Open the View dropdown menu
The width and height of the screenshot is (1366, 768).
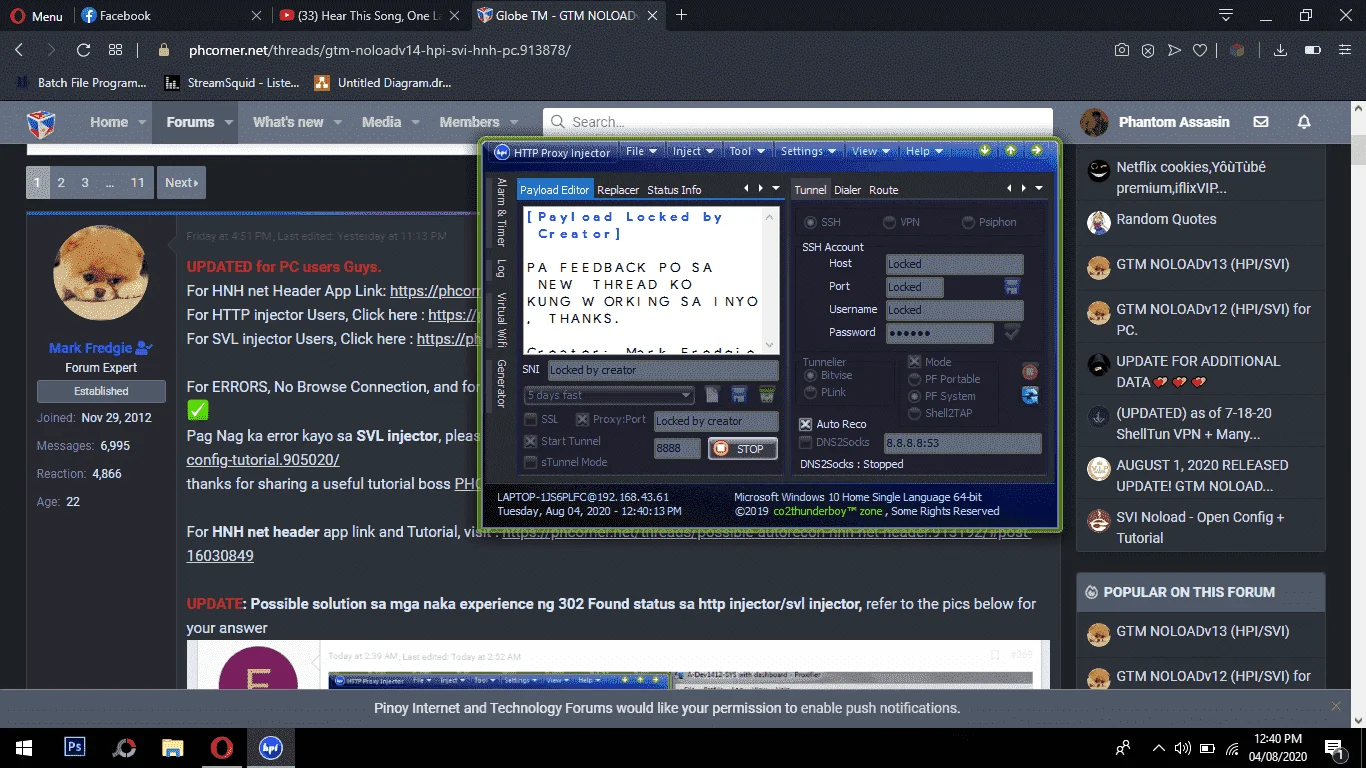pyautogui.click(x=870, y=151)
